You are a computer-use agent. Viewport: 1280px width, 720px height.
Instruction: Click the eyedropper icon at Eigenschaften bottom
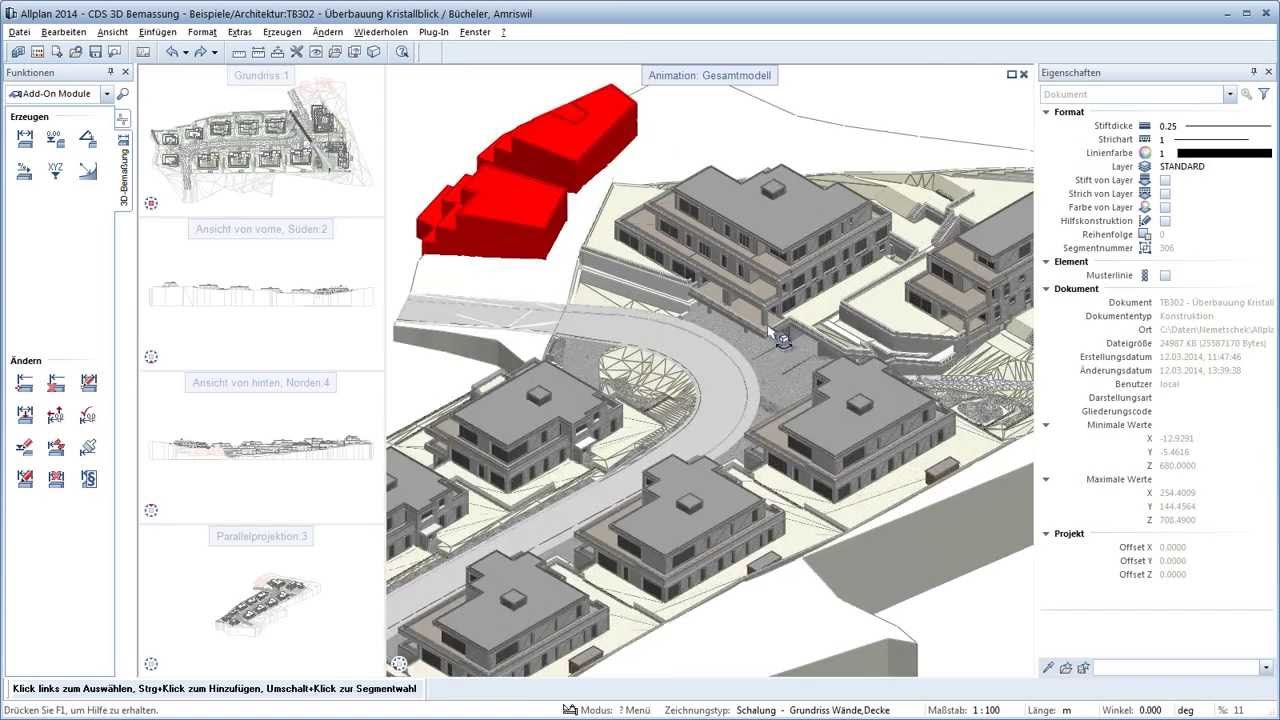click(x=1048, y=668)
